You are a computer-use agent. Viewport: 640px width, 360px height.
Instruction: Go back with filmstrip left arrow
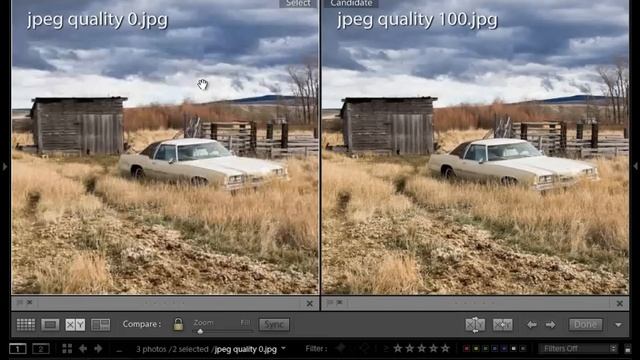click(83, 349)
